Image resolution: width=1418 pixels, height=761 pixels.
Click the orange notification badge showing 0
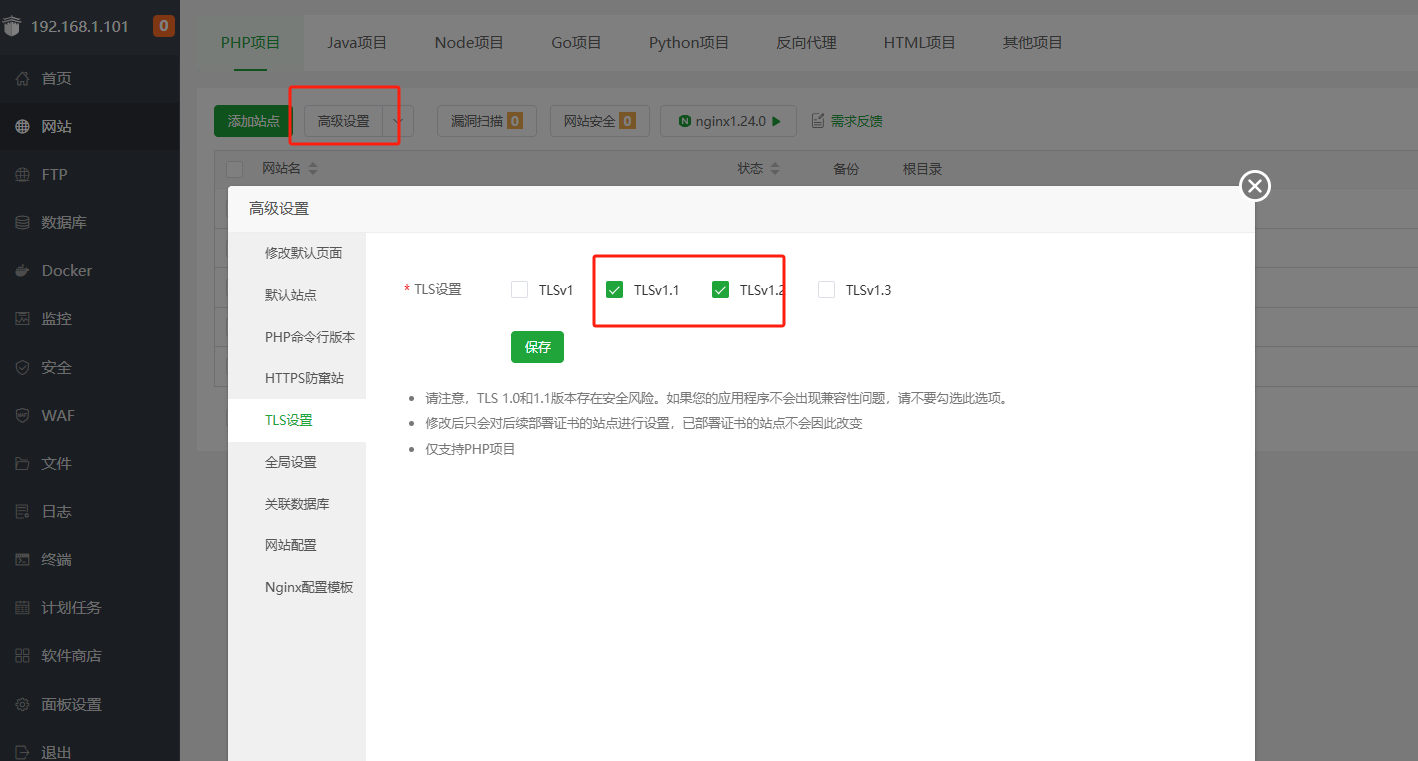[x=164, y=26]
